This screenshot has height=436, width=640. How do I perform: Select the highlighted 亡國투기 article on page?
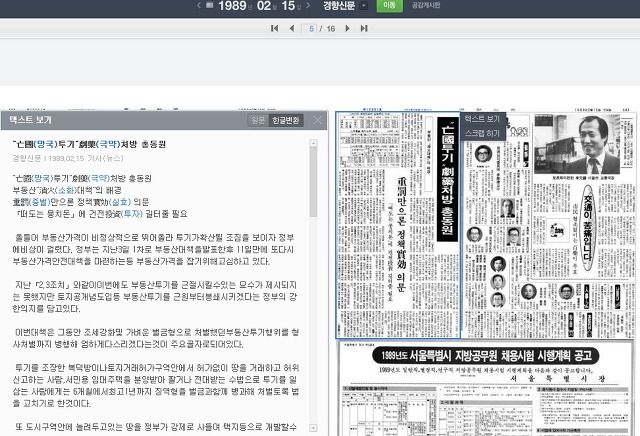tap(398, 225)
